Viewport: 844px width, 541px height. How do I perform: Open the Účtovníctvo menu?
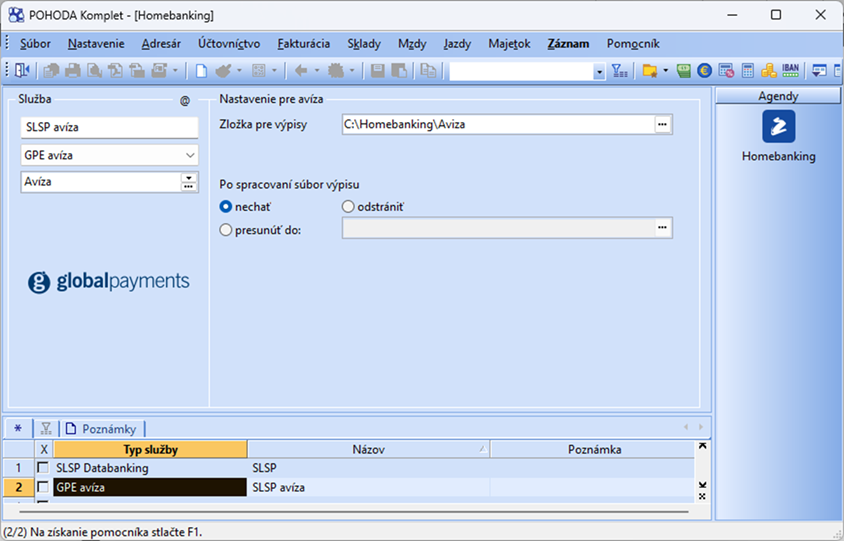point(229,44)
